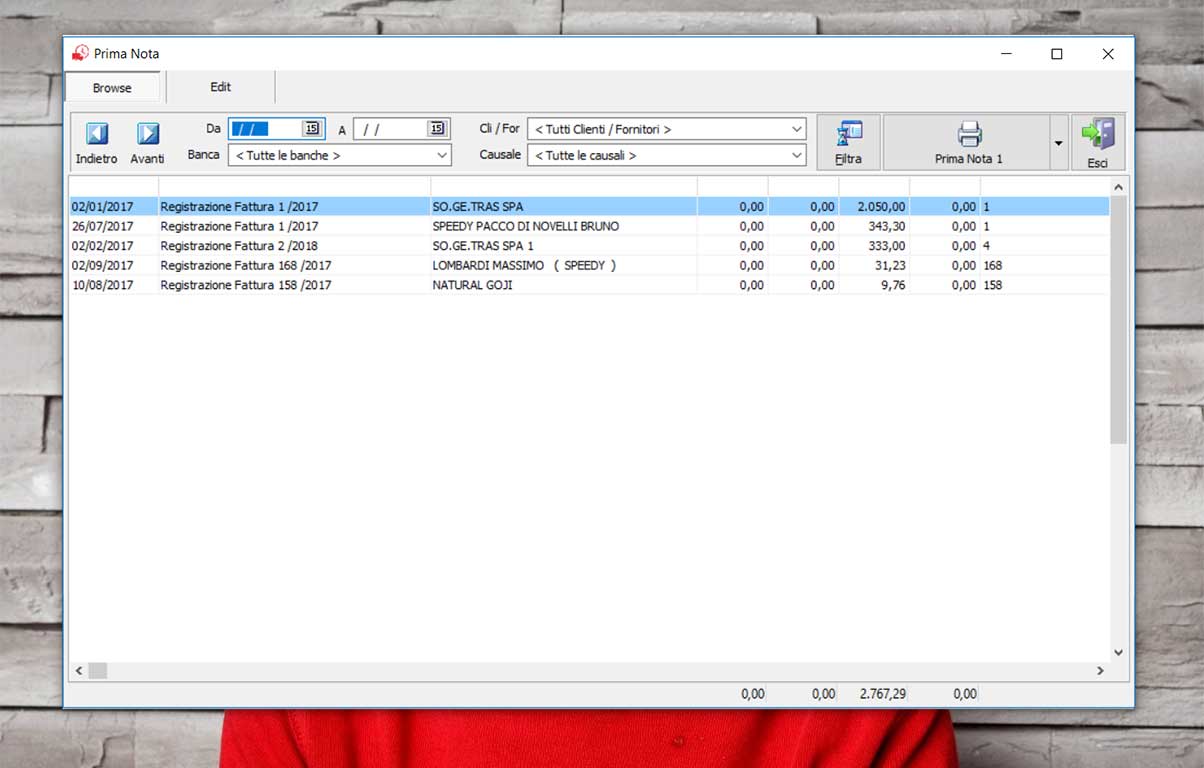Screen dimensions: 1204x768
Task: Click the vertical scrollbar up arrow
Action: click(1119, 187)
